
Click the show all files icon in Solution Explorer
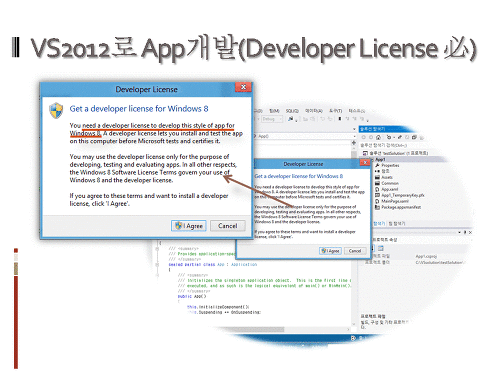414,137
